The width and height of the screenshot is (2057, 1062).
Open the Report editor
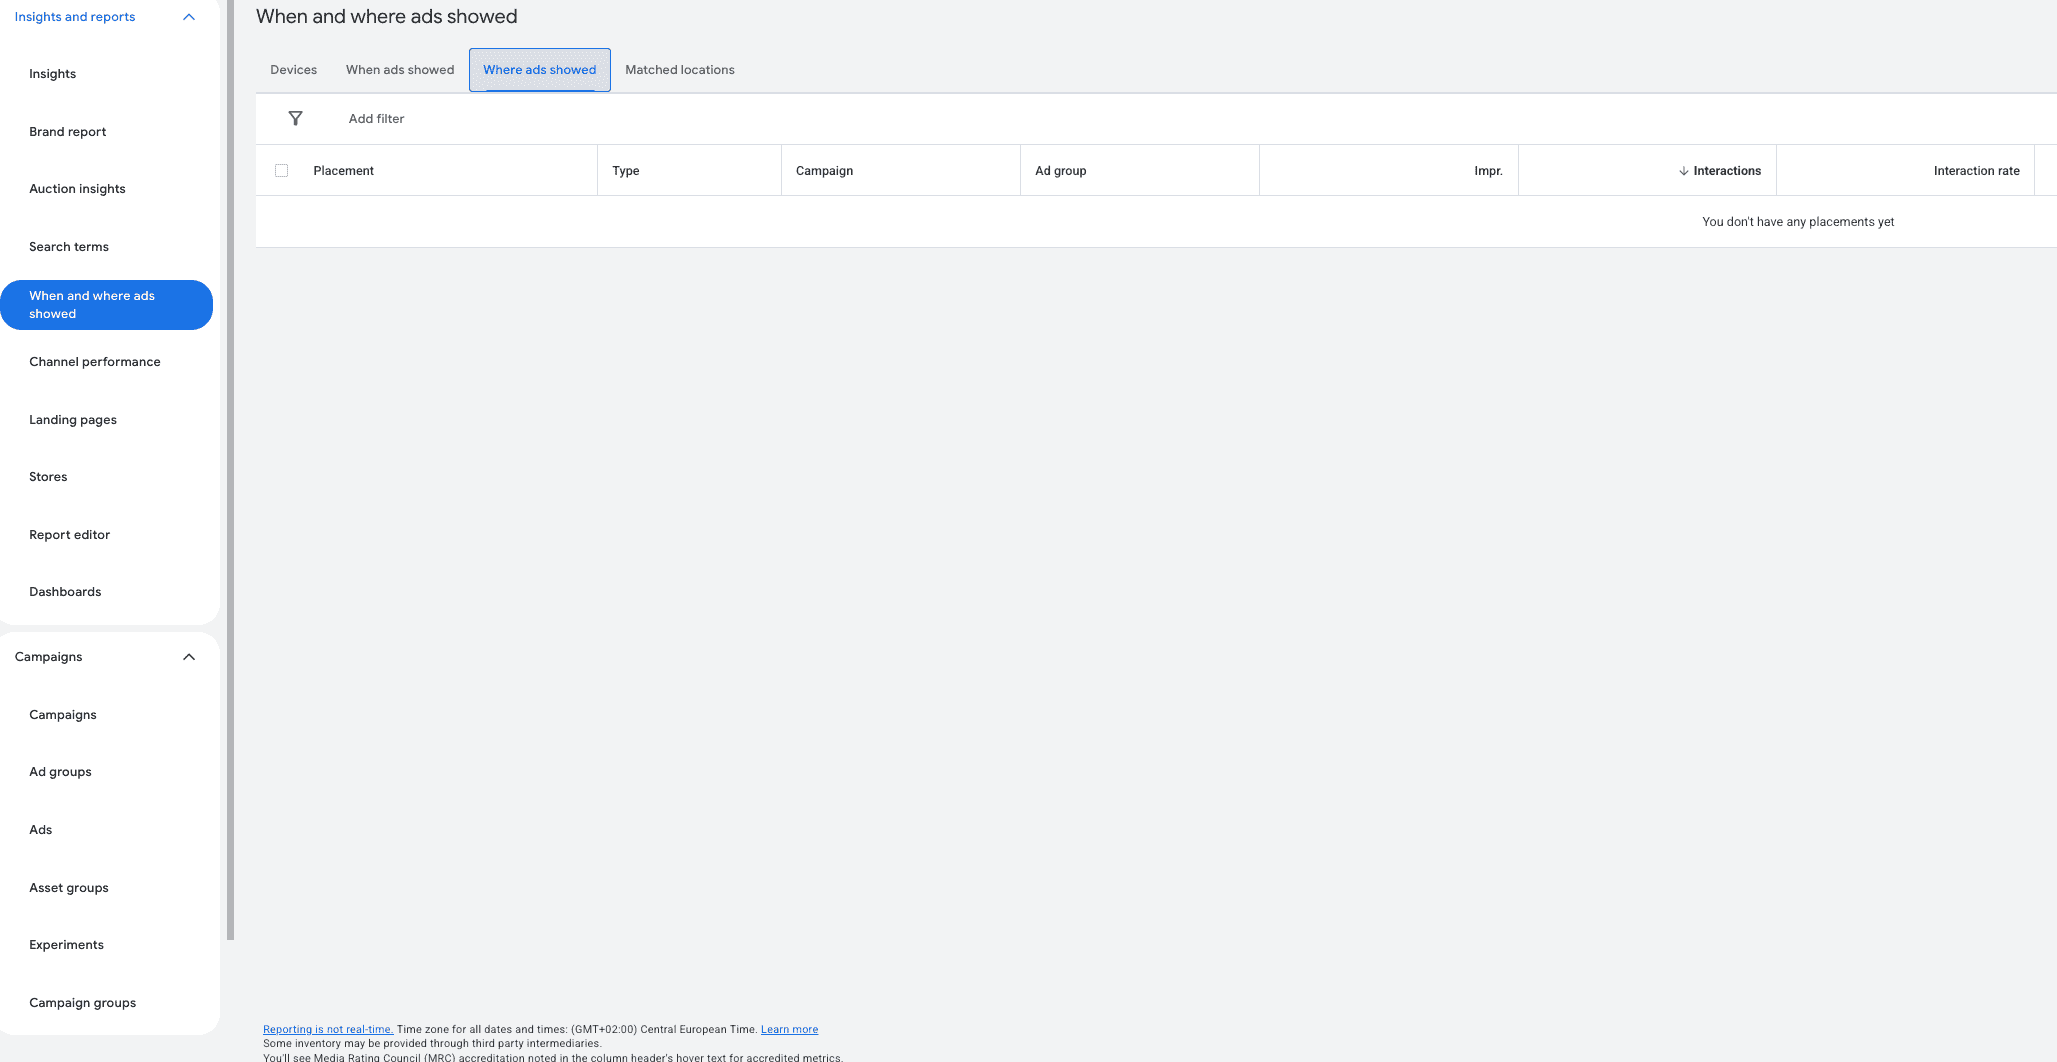click(x=69, y=535)
